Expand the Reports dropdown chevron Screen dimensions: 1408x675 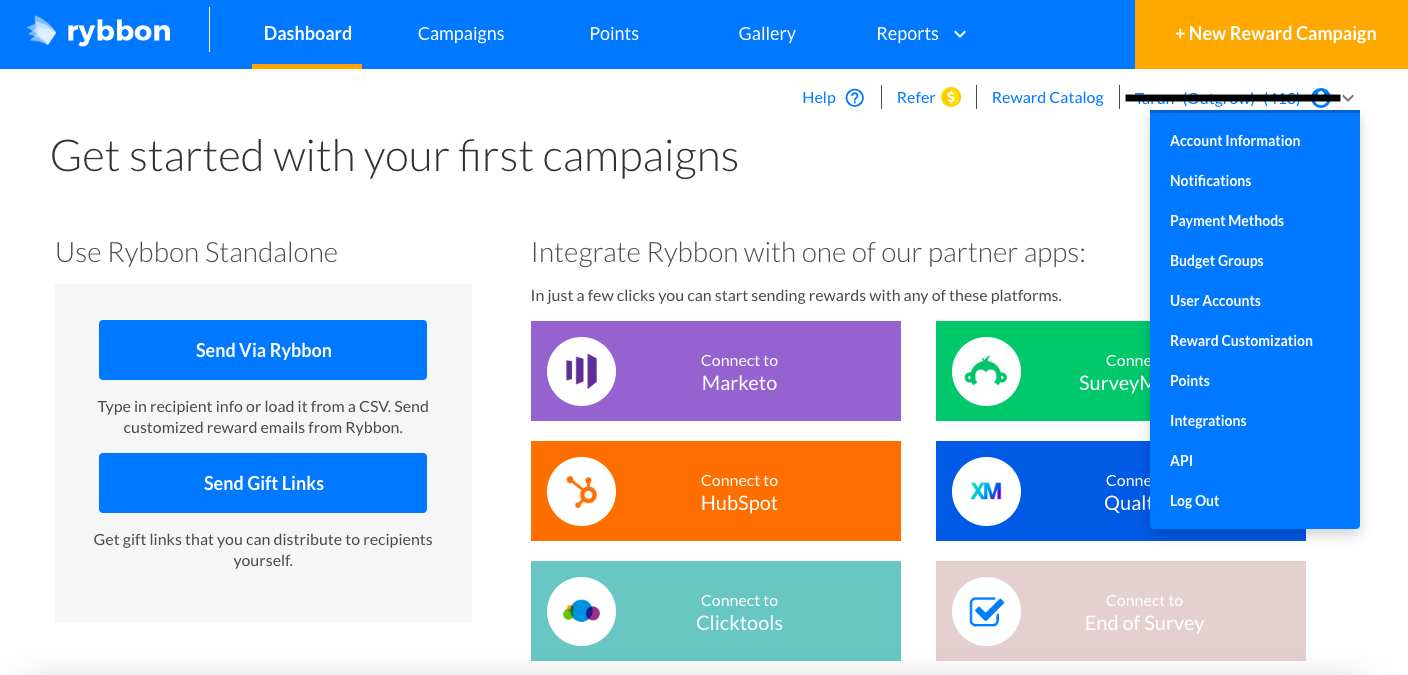(960, 34)
